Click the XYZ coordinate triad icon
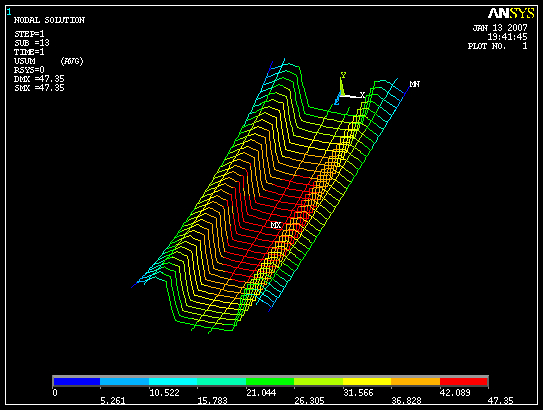 [x=349, y=89]
